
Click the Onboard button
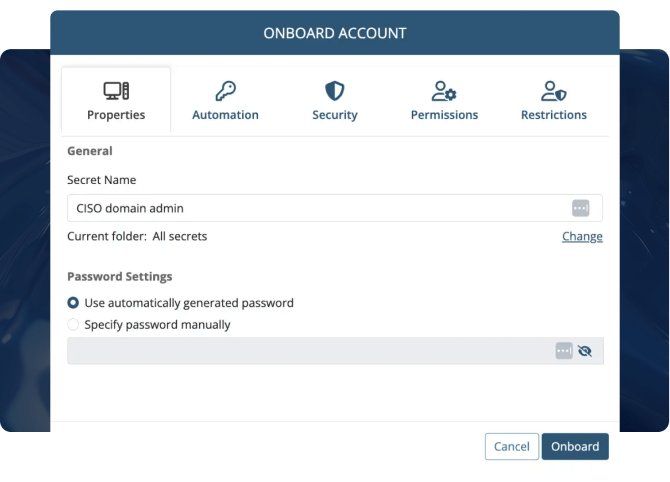(x=575, y=447)
